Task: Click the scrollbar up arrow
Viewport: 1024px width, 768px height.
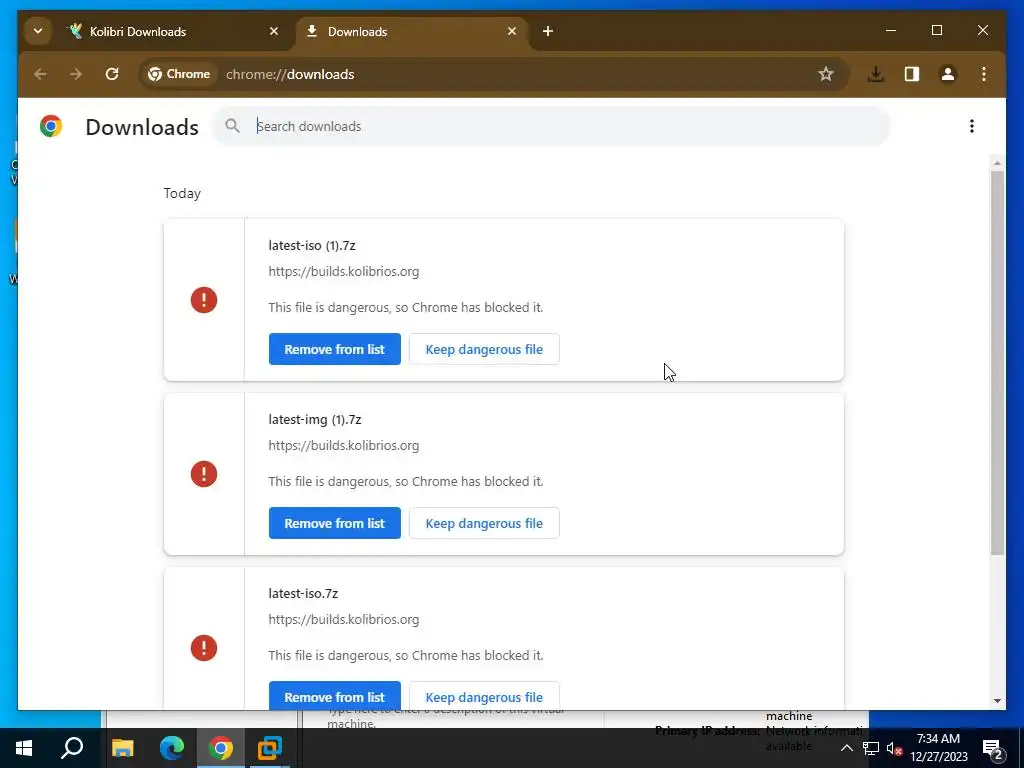Action: tap(997, 163)
